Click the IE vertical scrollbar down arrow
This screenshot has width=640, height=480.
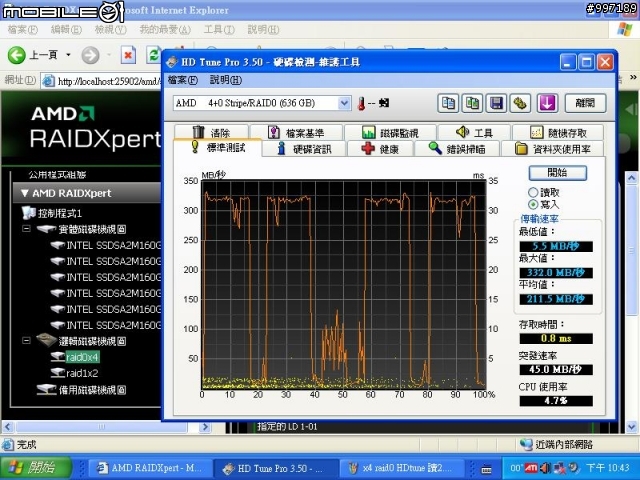point(631,427)
